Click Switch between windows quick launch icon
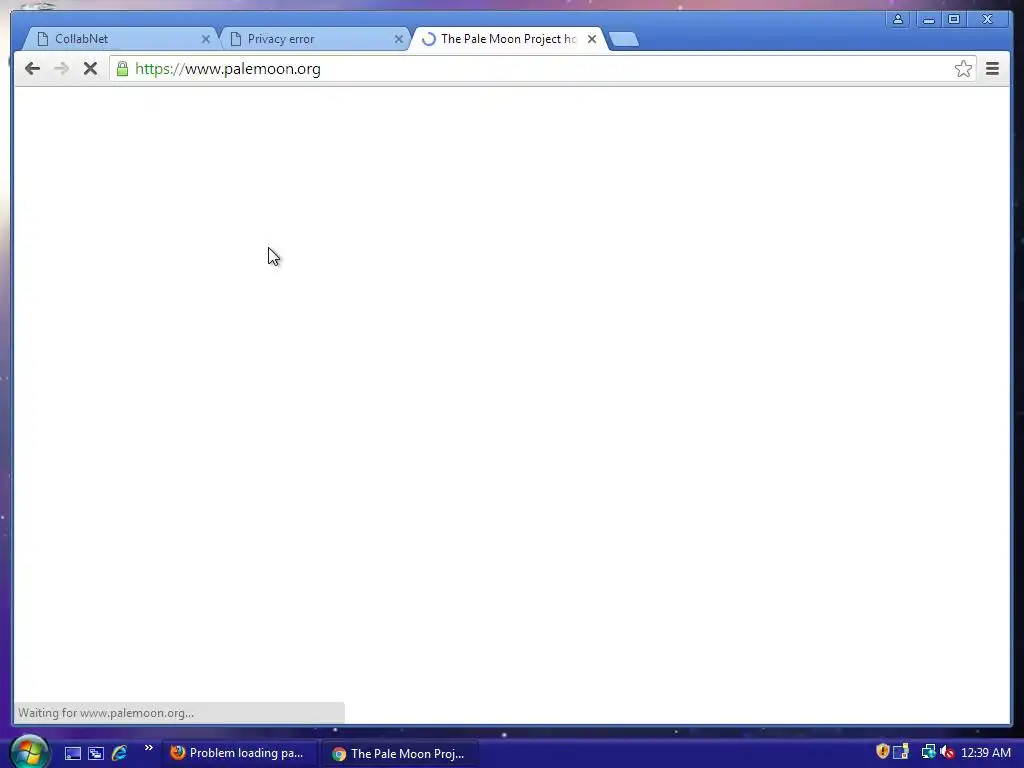Viewport: 1024px width, 768px height. [96, 753]
